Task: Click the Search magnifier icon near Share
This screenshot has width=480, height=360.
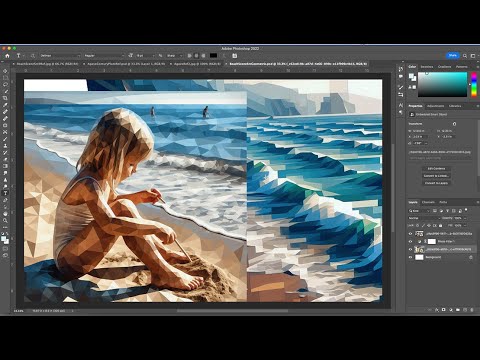Action: pos(465,56)
